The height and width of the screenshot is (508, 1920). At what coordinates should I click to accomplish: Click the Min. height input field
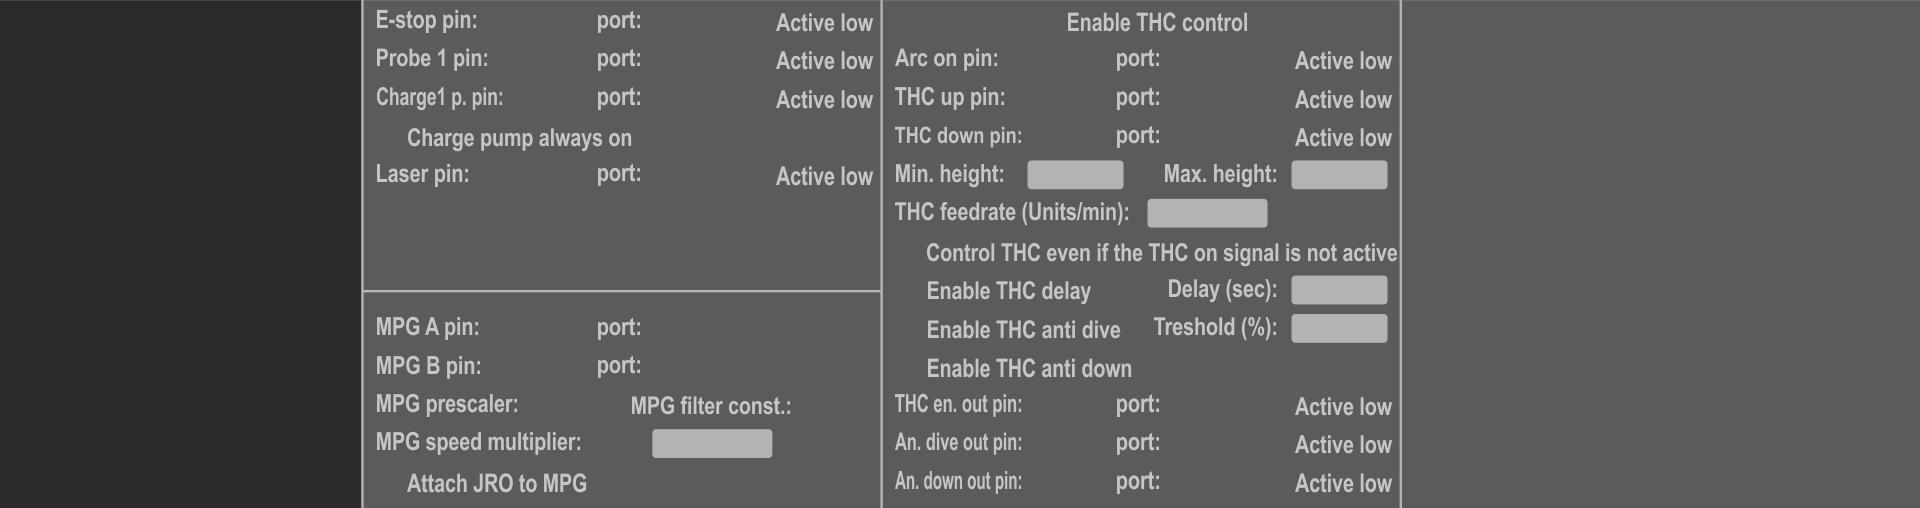tap(1075, 175)
